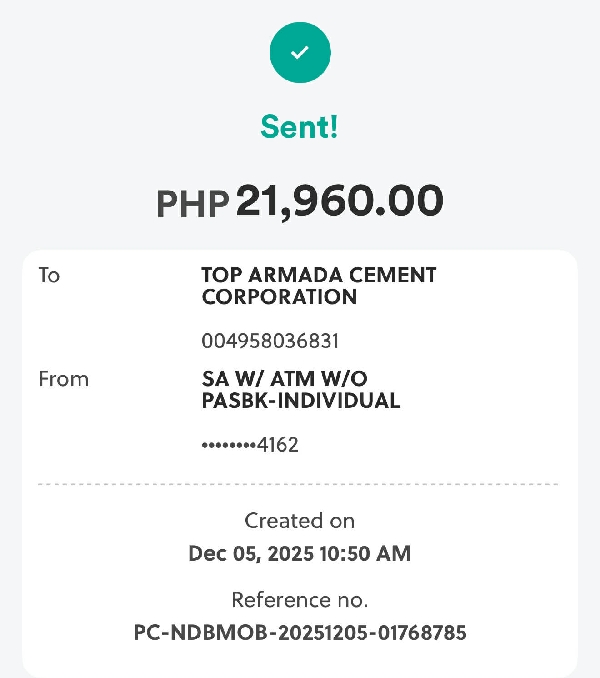Click the word CORPORATION in recipient name

[279, 297]
